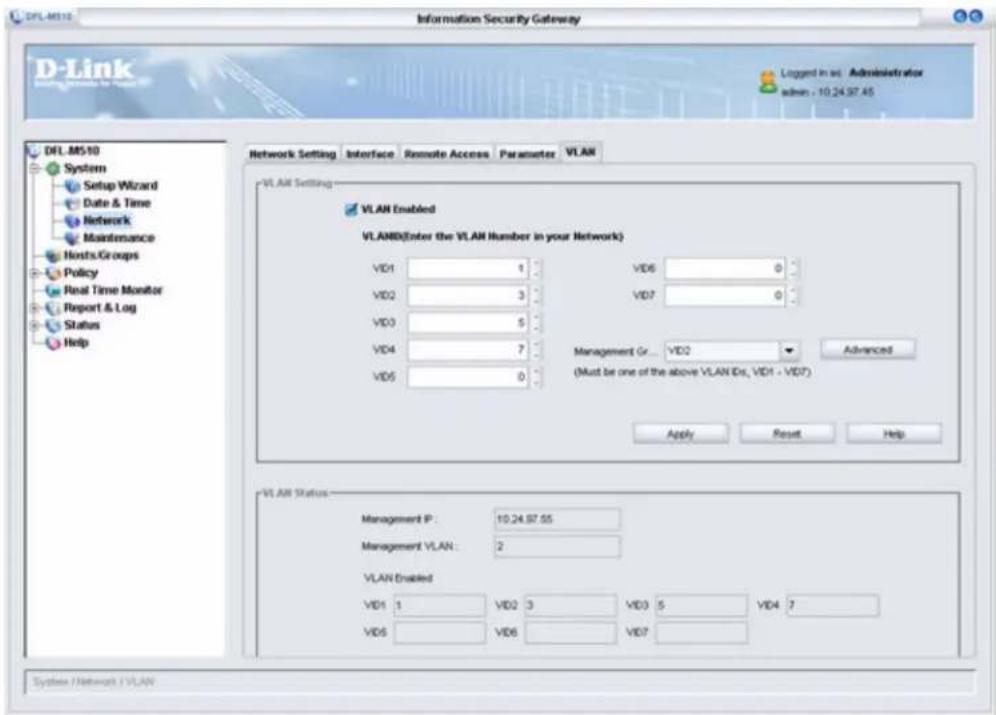
Task: Select Setup Wizard in the tree
Action: pos(120,186)
